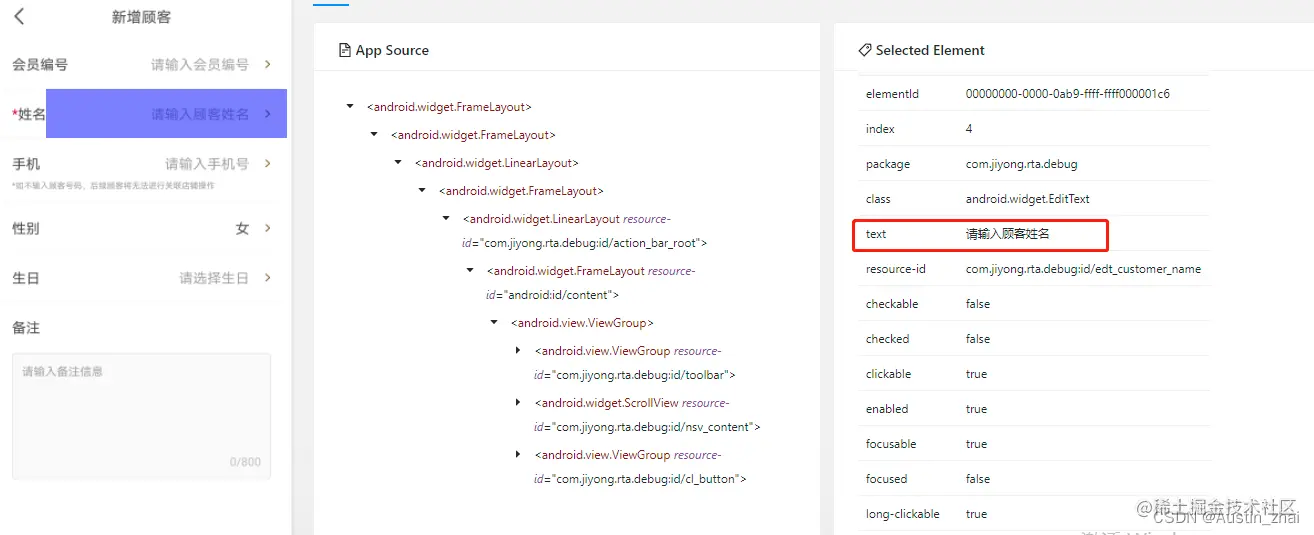Click the 请输入备注信息 notes text area

pos(141,416)
